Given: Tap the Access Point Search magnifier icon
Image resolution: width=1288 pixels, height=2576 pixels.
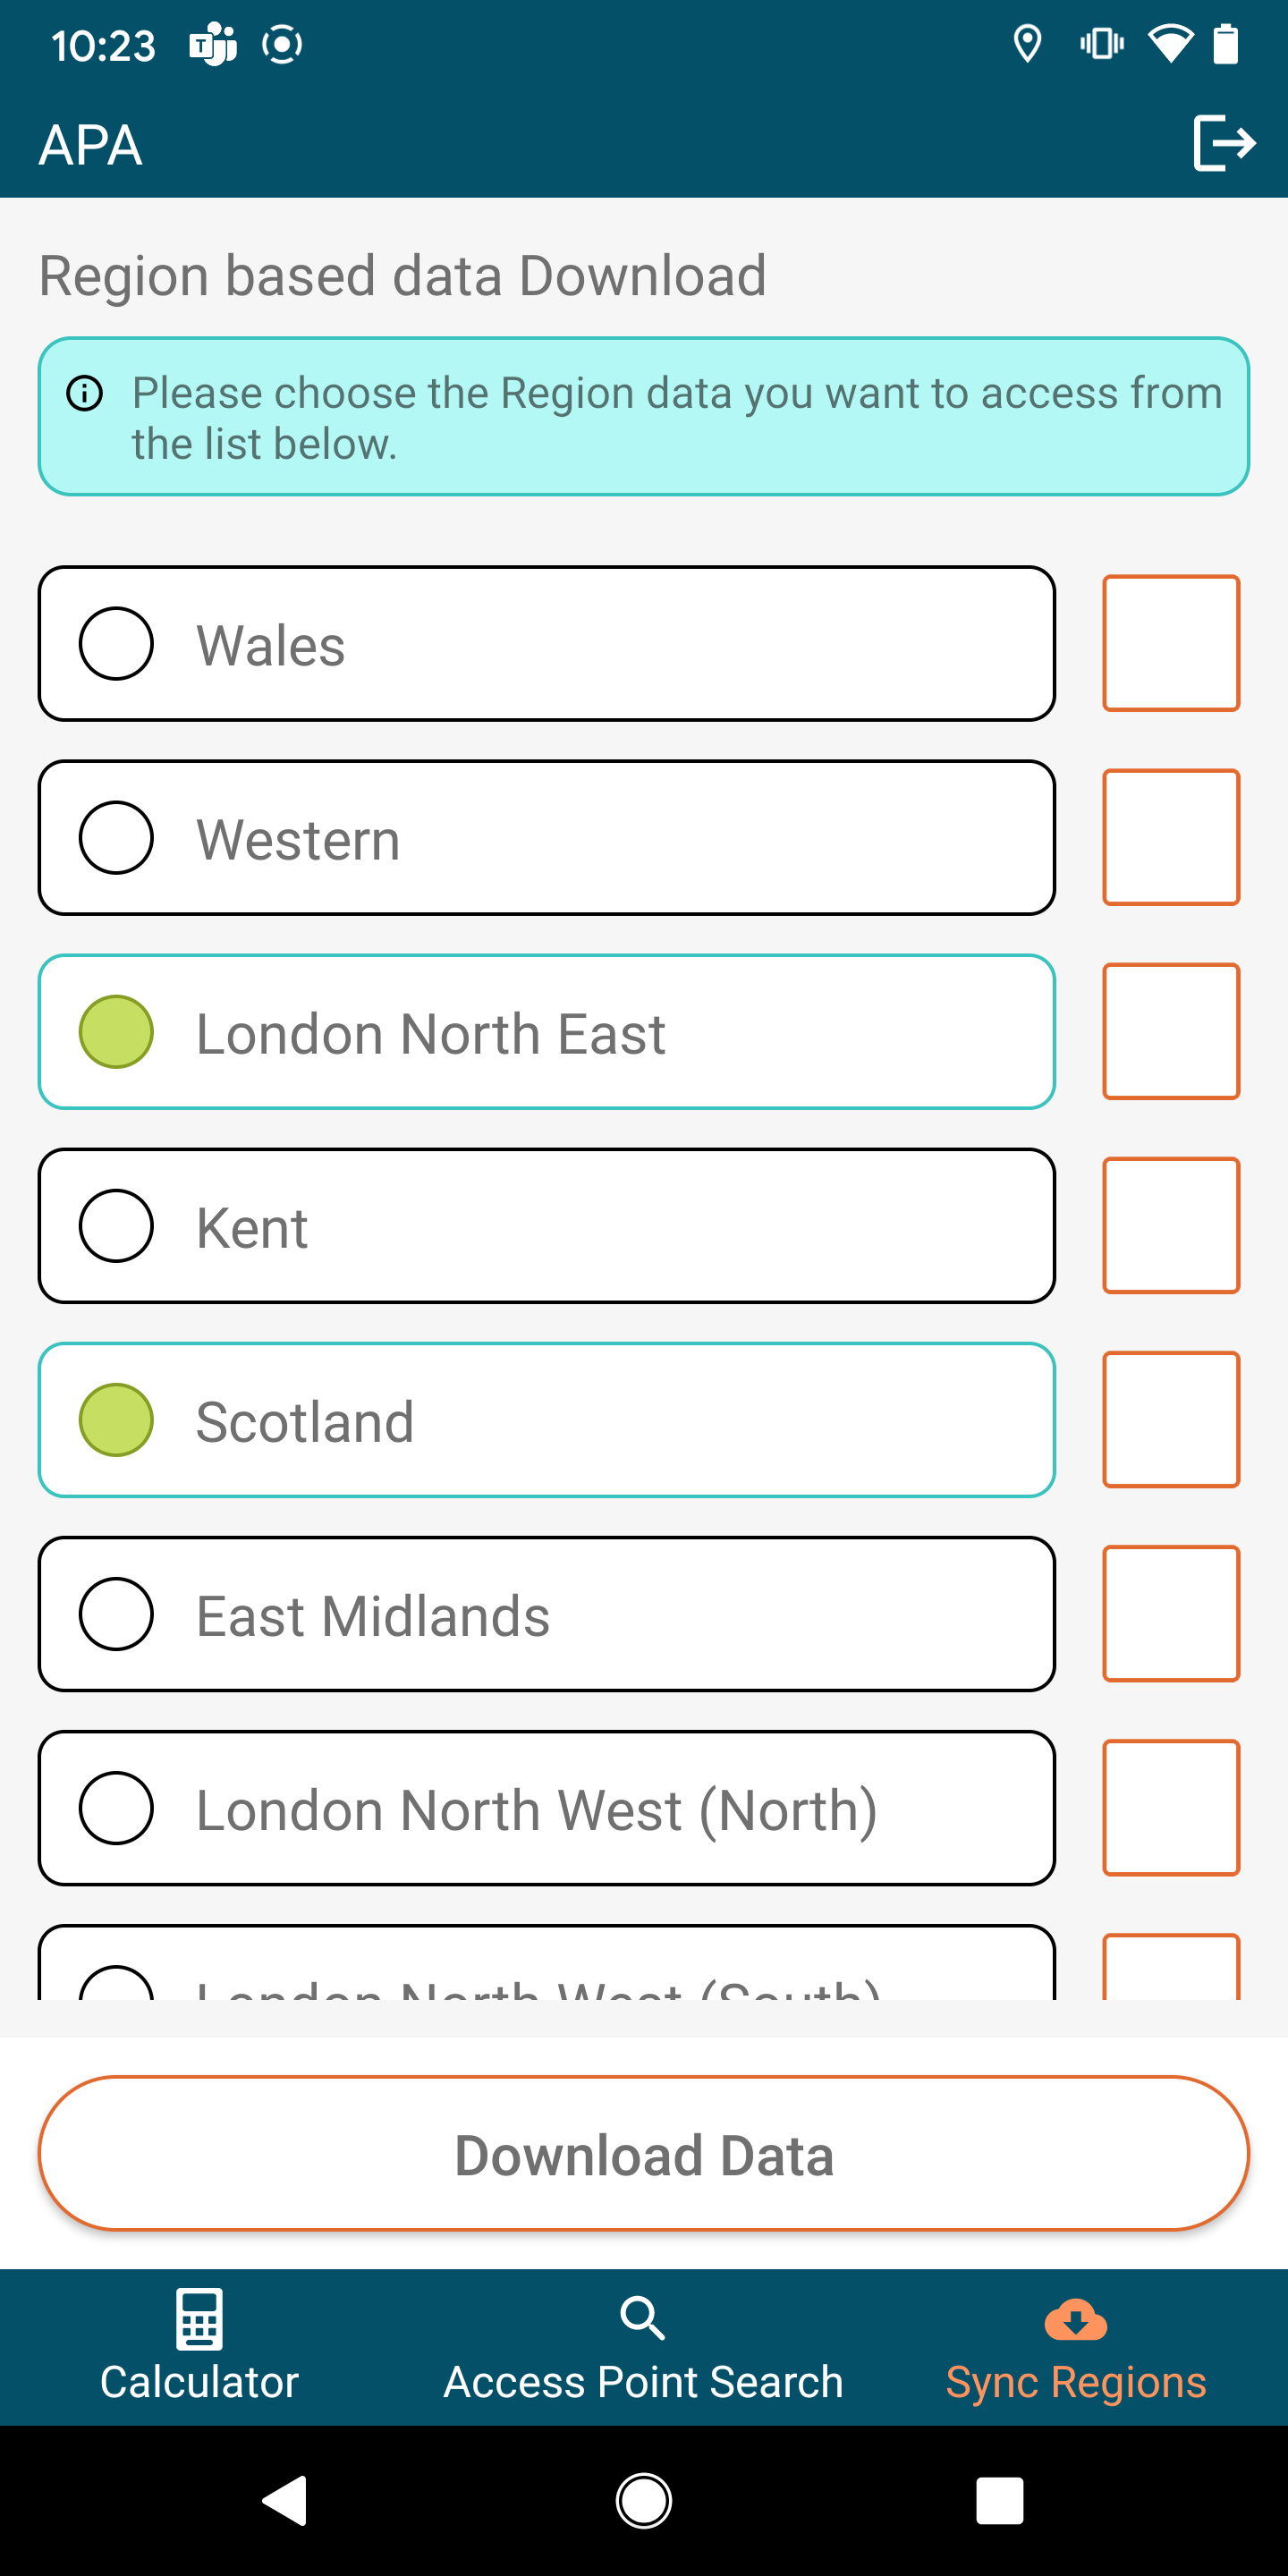Looking at the screenshot, I should click(642, 2318).
